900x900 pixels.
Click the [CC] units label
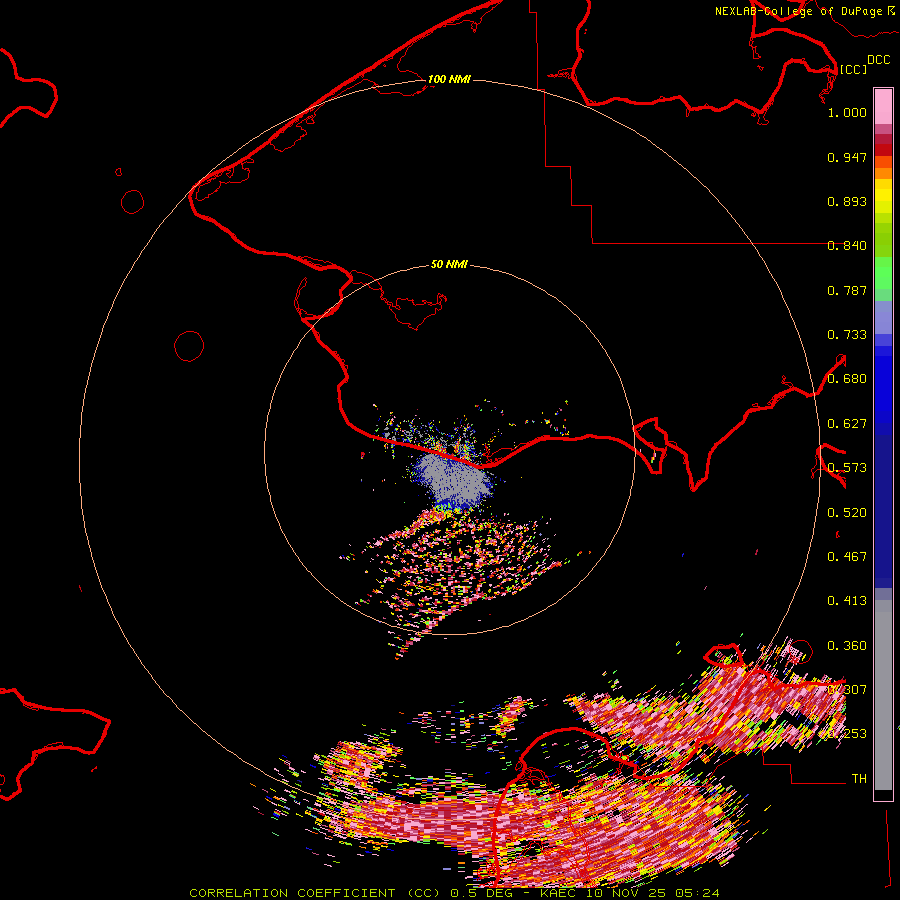pyautogui.click(x=853, y=69)
